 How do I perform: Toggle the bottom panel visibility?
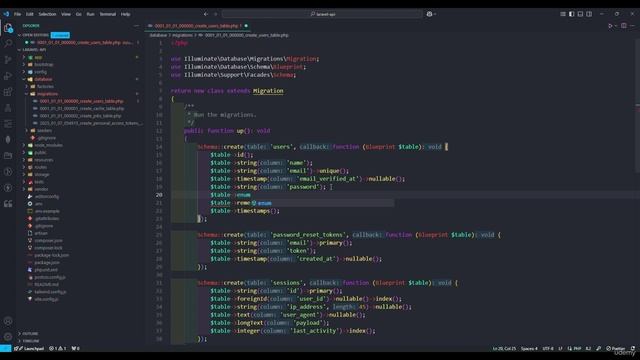coord(580,14)
